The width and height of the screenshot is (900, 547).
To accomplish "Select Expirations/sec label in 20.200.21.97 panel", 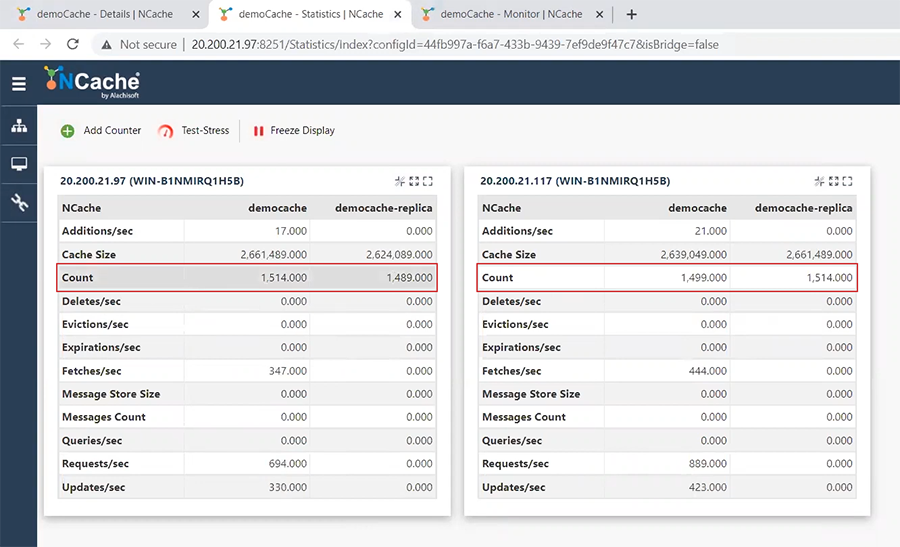I will pos(101,348).
